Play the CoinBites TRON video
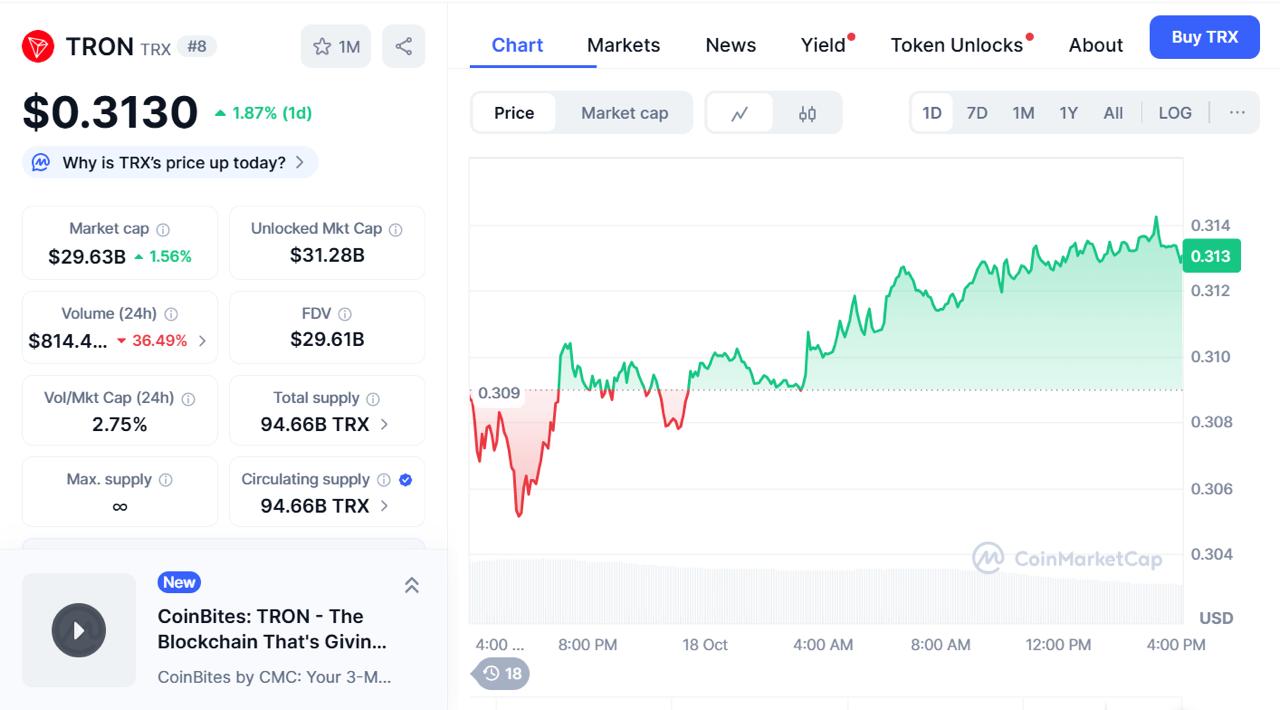The width and height of the screenshot is (1280, 710). tap(79, 630)
